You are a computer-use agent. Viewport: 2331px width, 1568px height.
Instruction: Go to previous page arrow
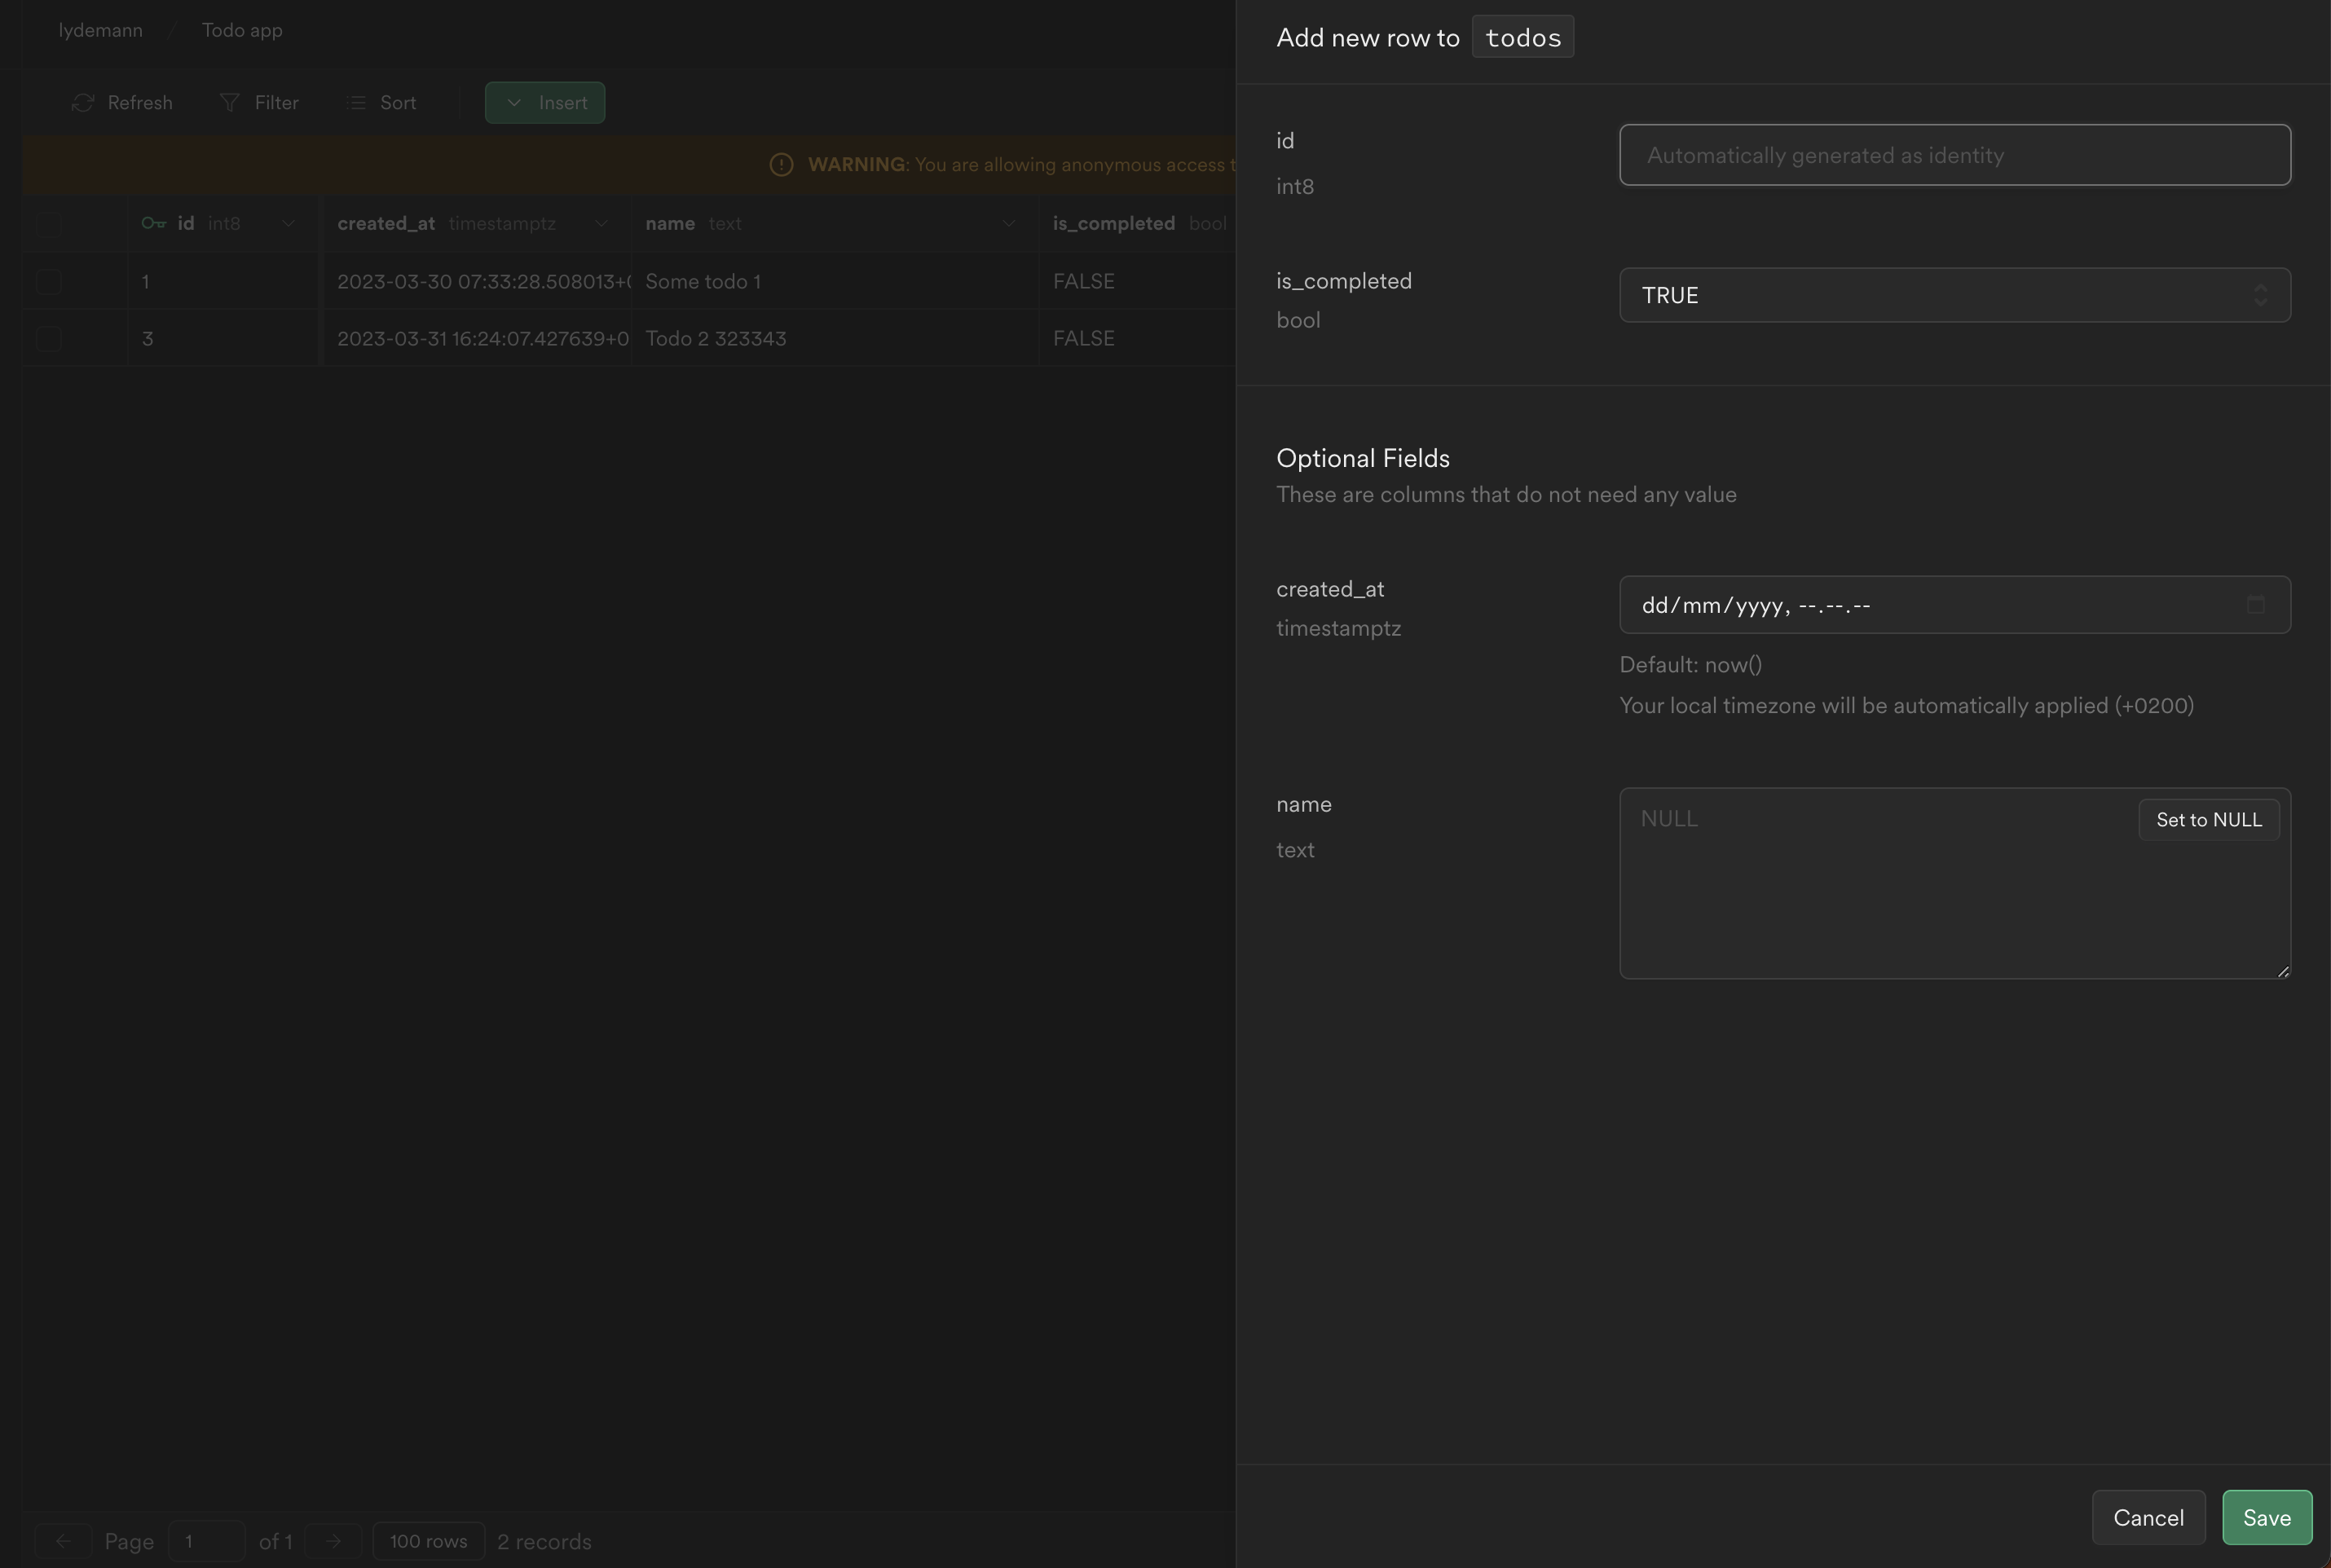click(x=63, y=1541)
